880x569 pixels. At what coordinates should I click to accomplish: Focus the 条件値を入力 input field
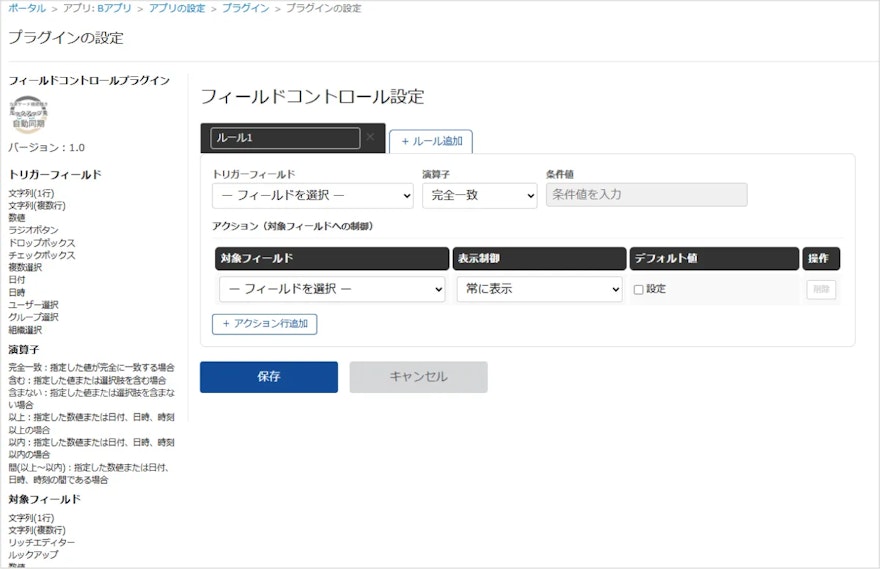[647, 195]
